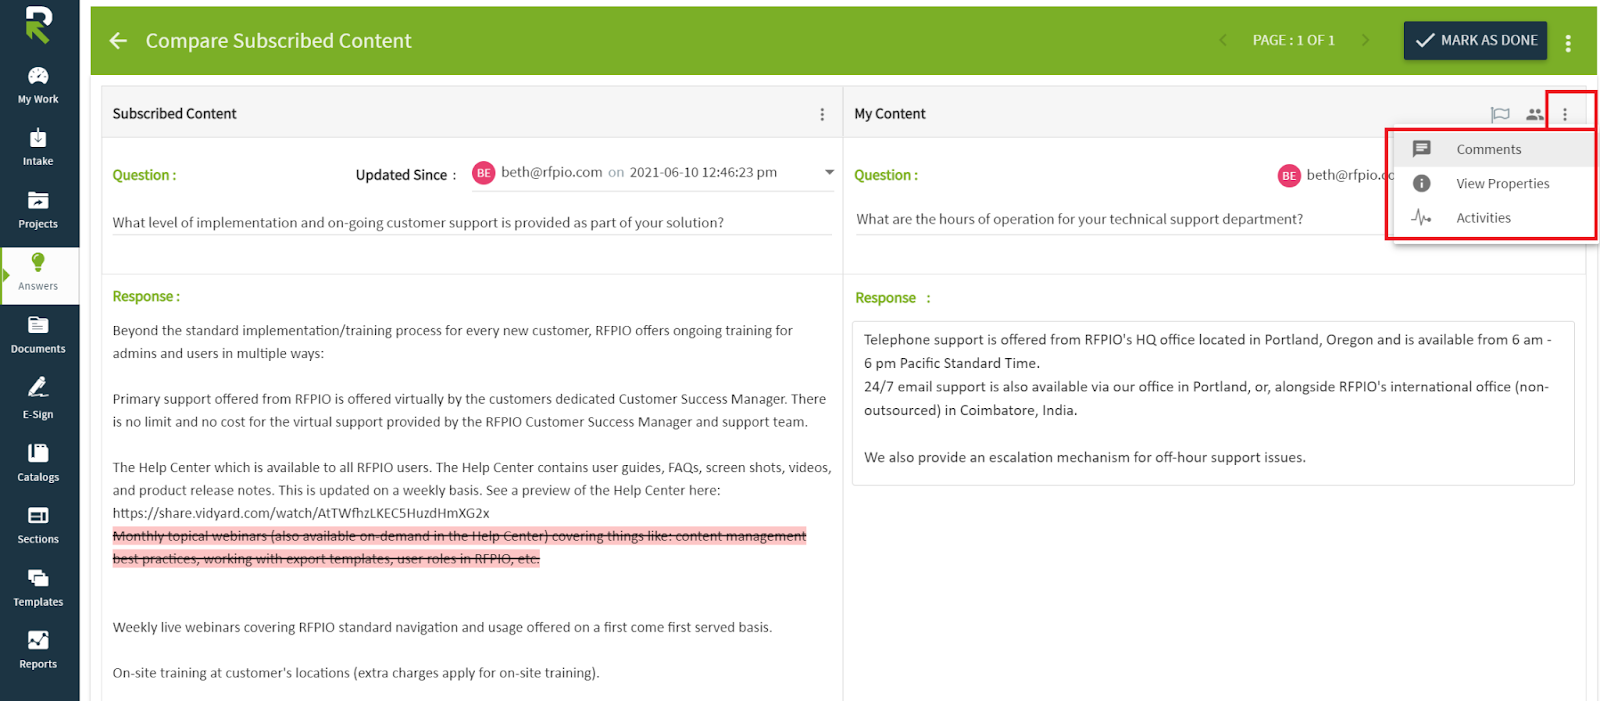Go to Projects in sidebar

(38, 211)
